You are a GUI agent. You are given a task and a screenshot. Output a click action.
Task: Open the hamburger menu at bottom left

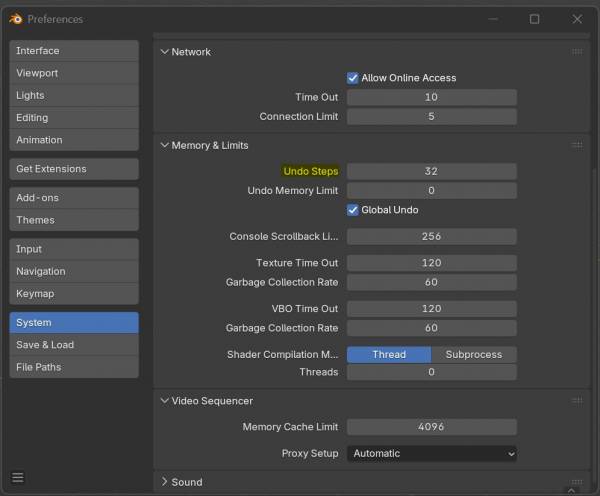click(x=17, y=477)
